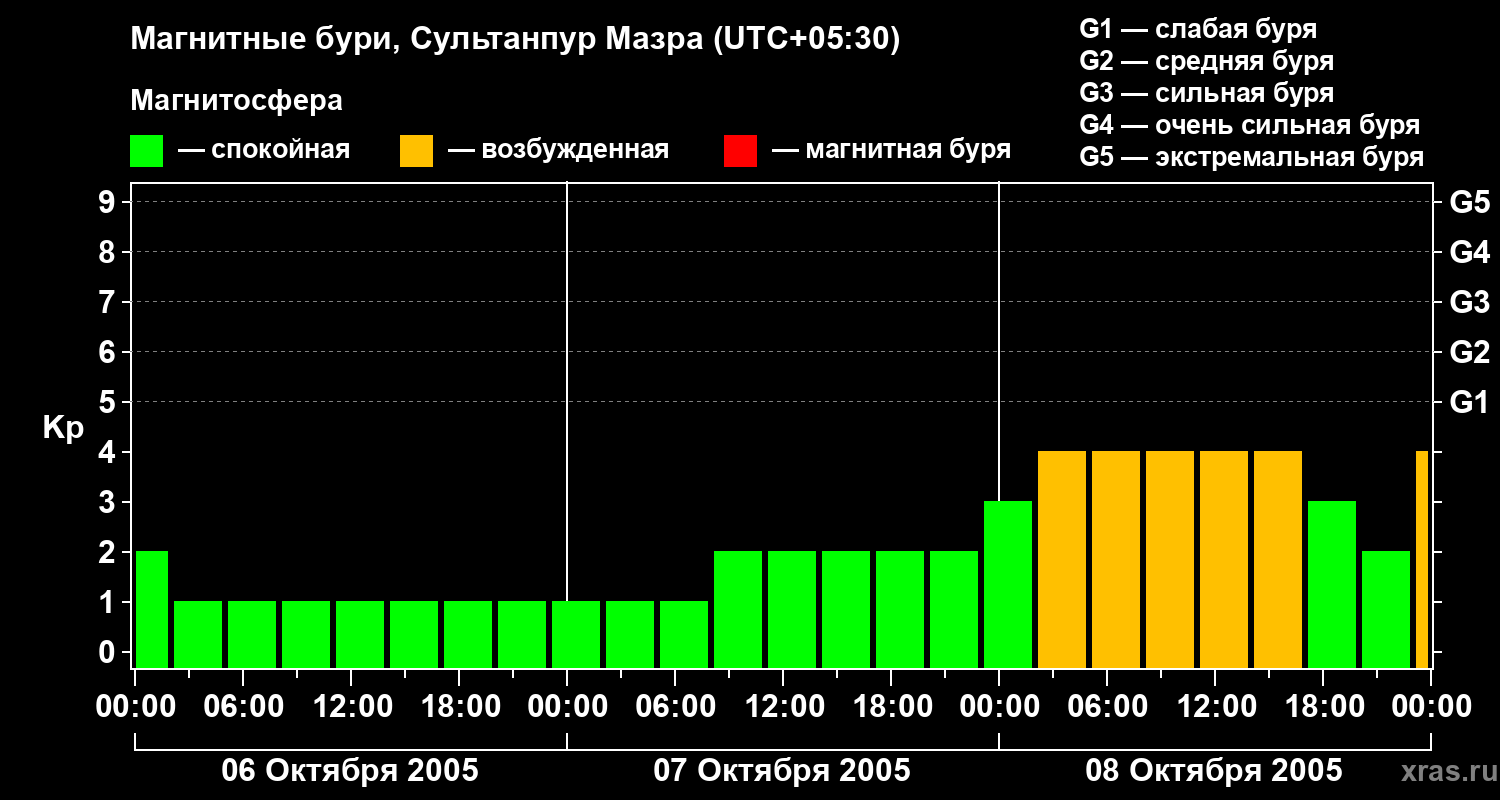
Task: Select the "G1 — слабая буря" line
Action: pyautogui.click(x=1198, y=29)
